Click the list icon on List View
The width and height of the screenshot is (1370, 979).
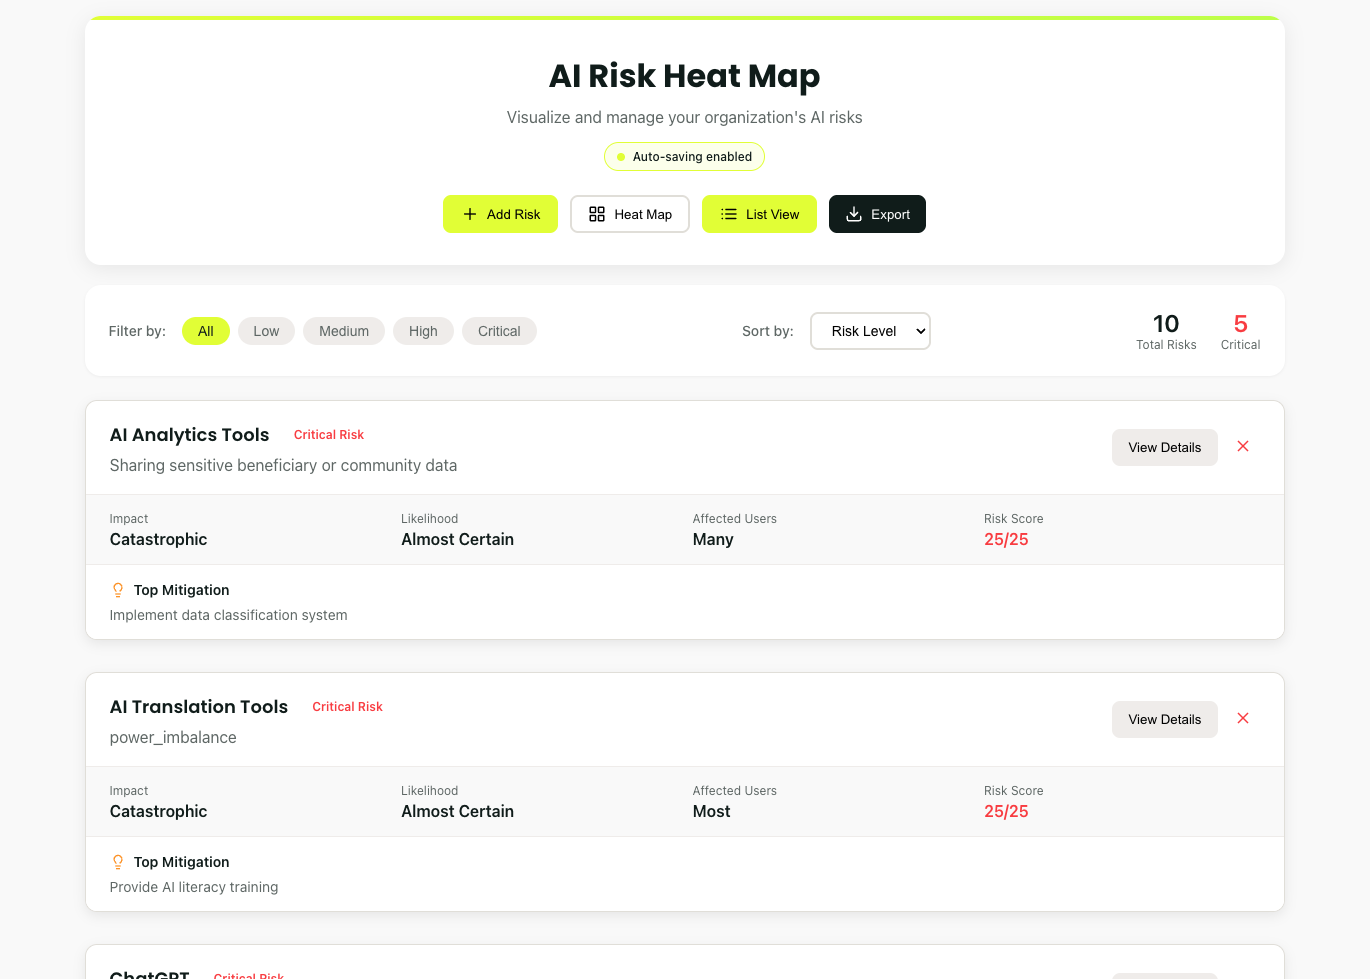[x=729, y=214]
